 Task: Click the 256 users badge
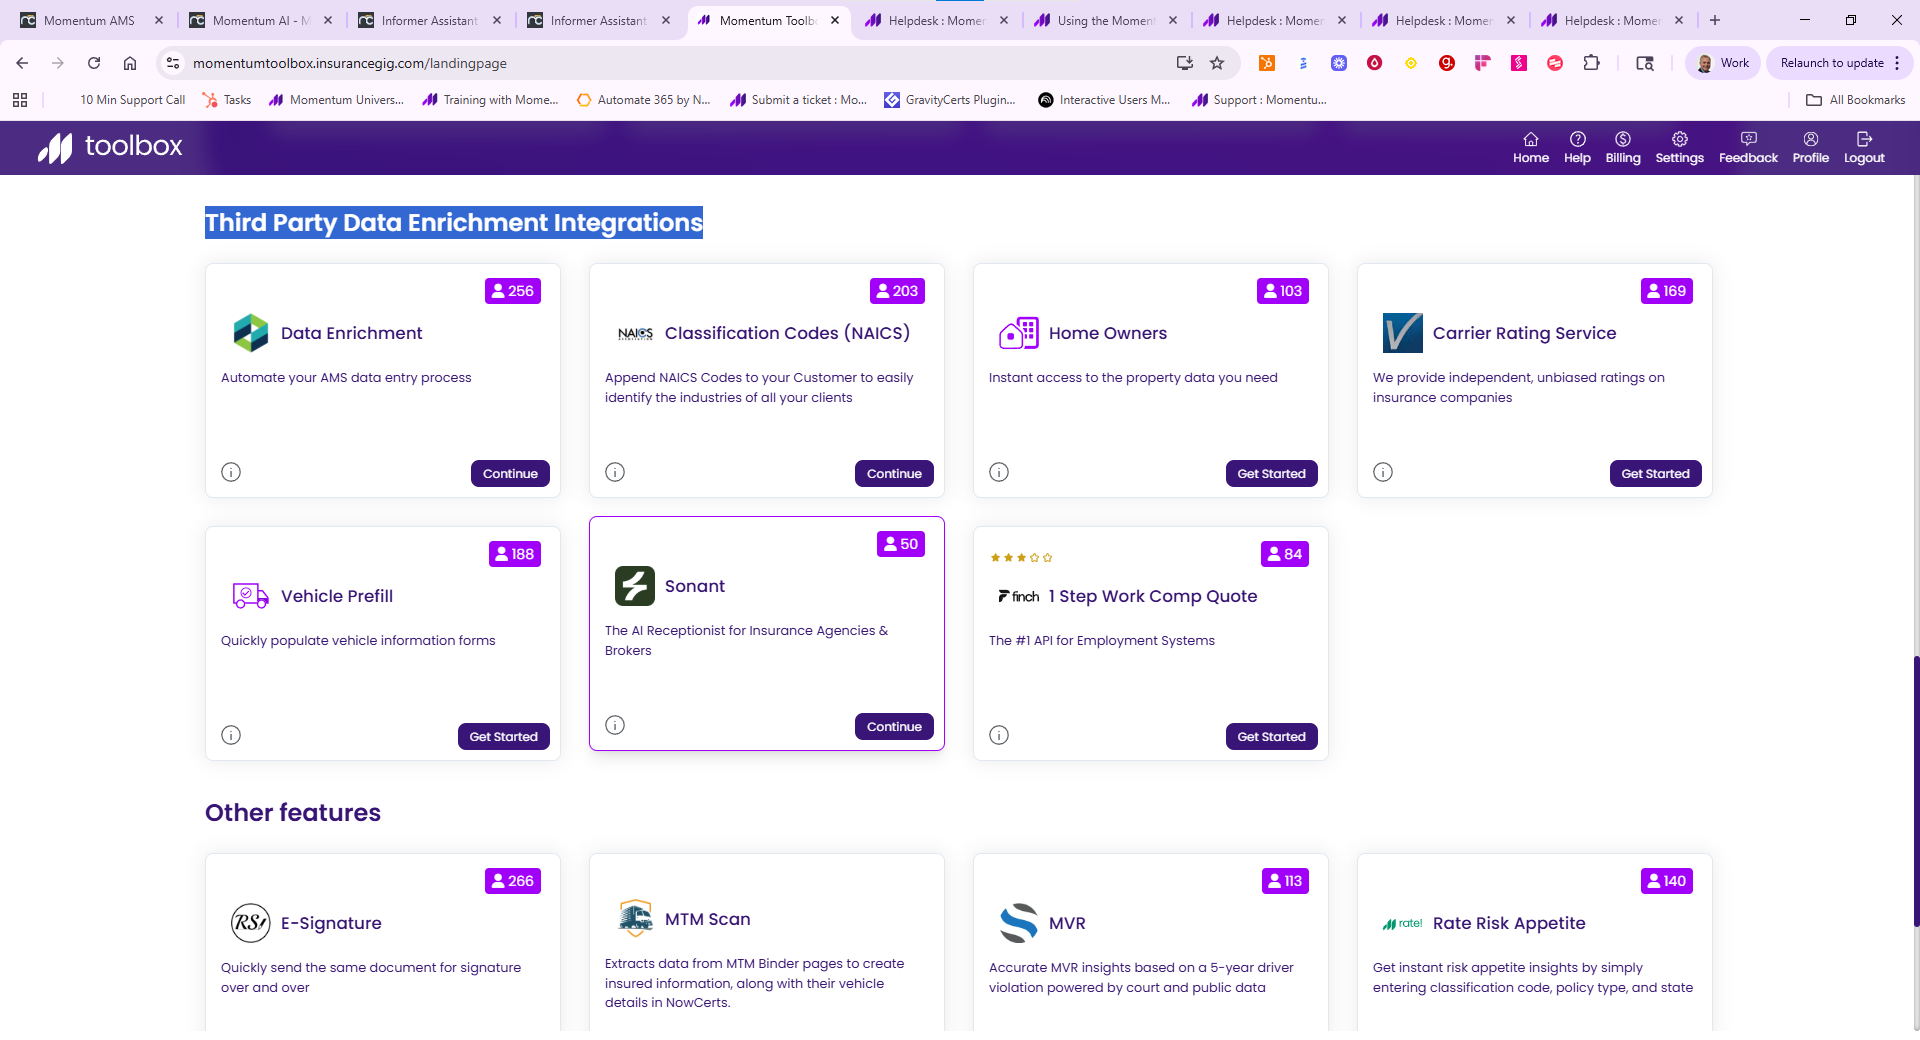pos(513,291)
